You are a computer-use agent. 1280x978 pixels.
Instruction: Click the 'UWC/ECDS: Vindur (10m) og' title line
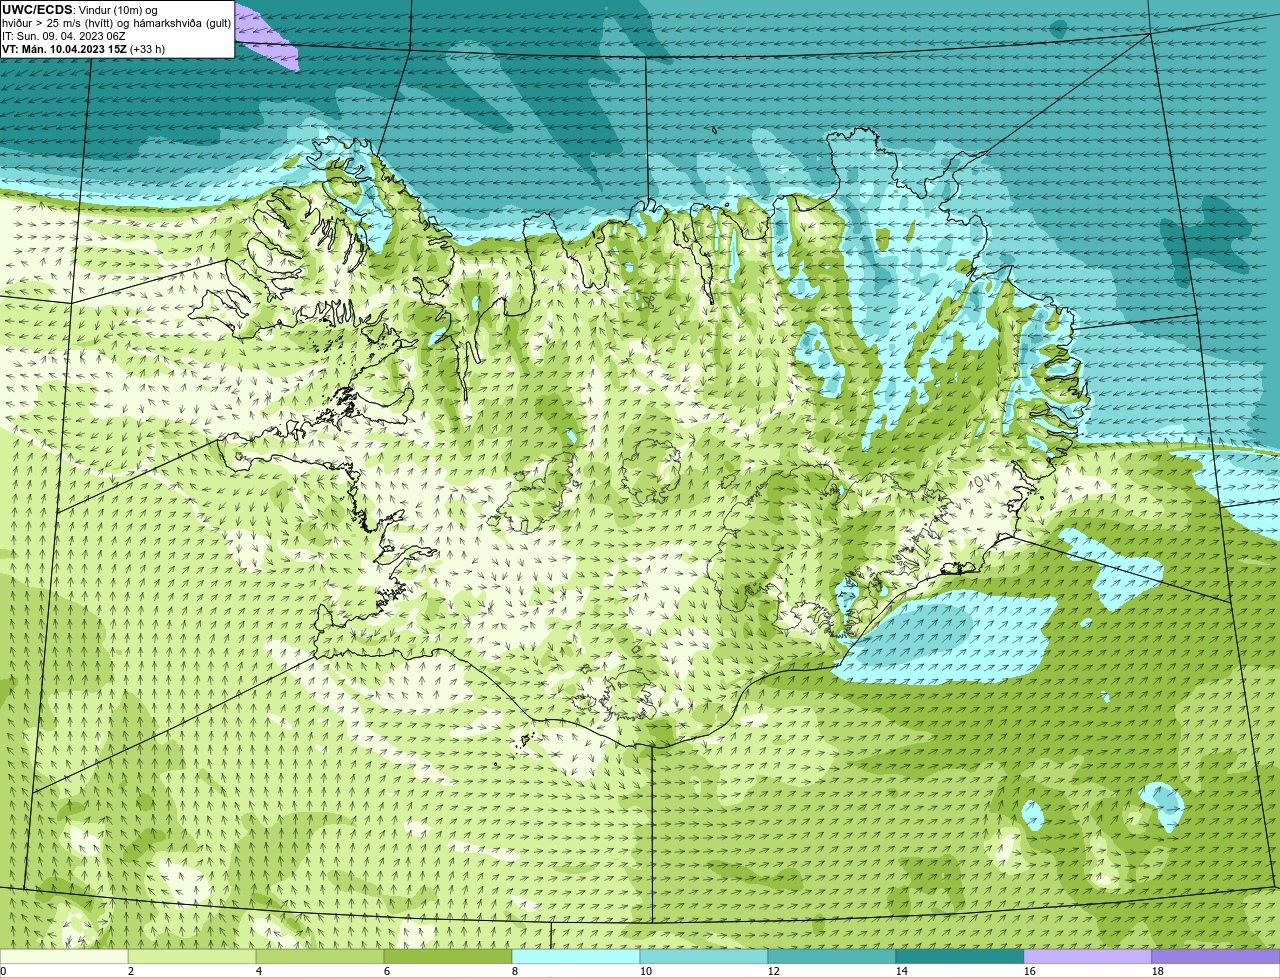click(80, 10)
